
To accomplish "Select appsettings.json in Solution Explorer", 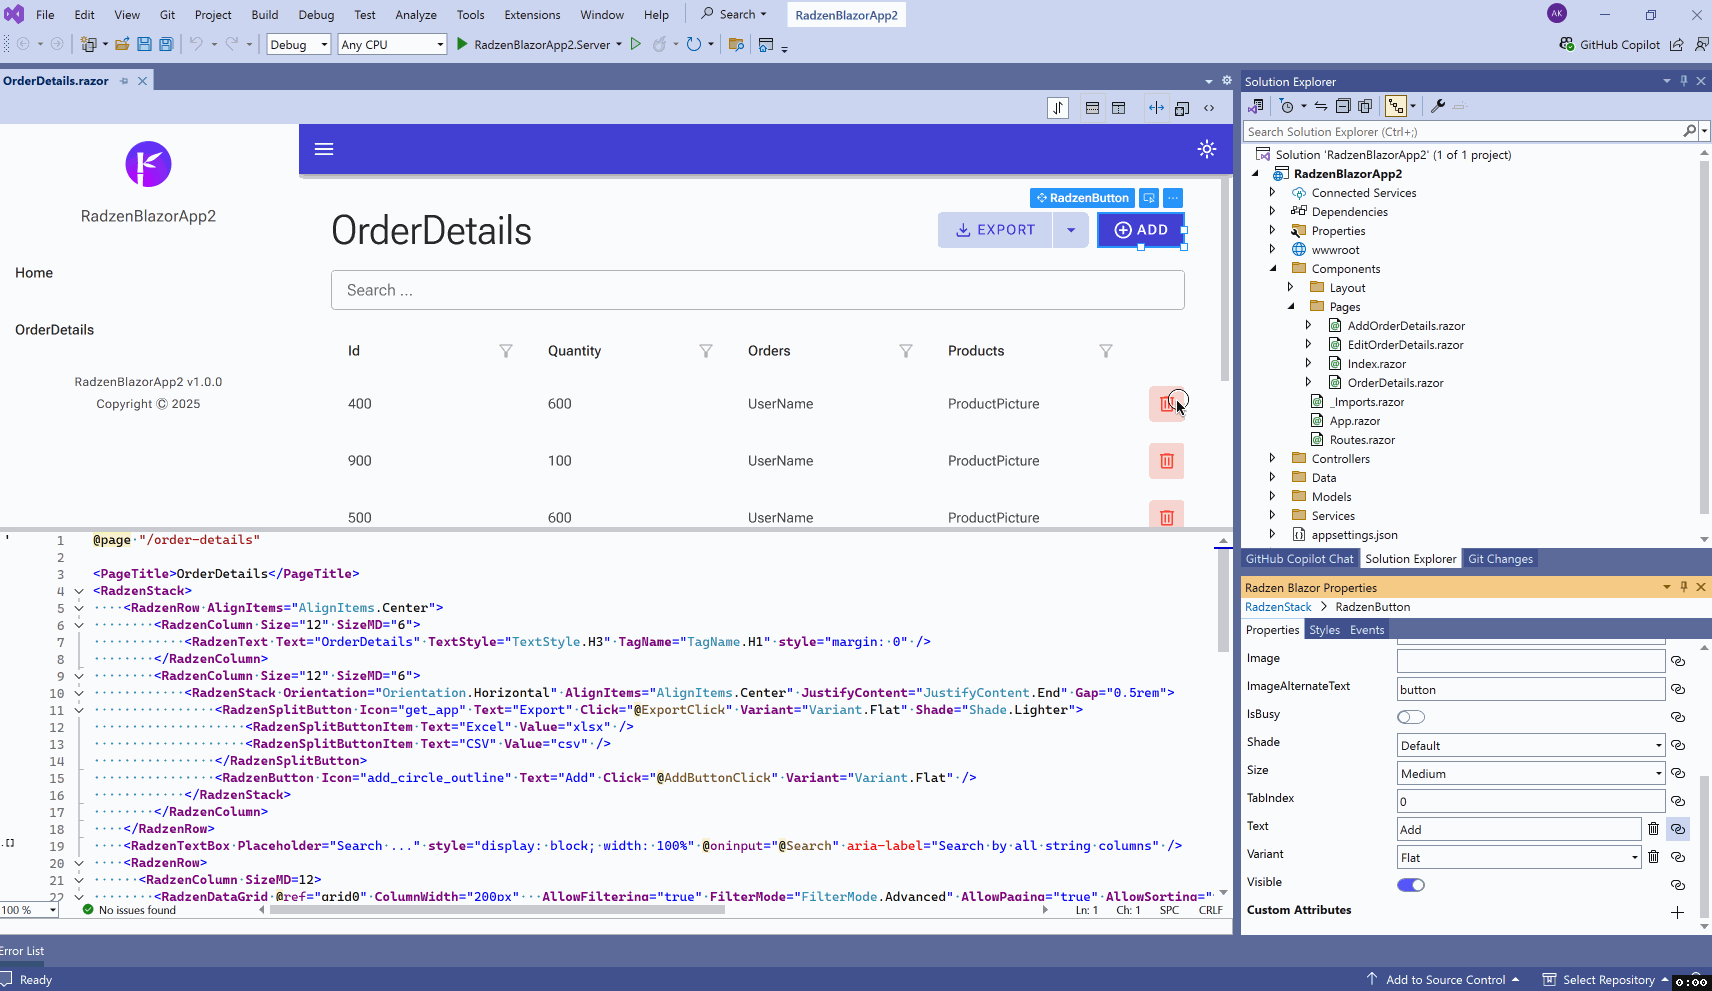I will (1354, 535).
